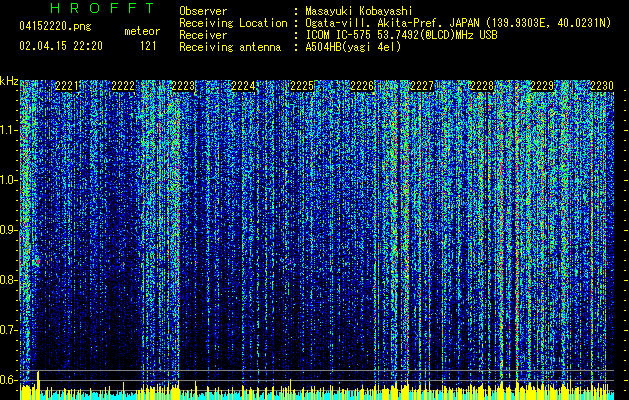
Task: Click the receiver ICOM IC-575 frequency text
Action: (x=401, y=35)
